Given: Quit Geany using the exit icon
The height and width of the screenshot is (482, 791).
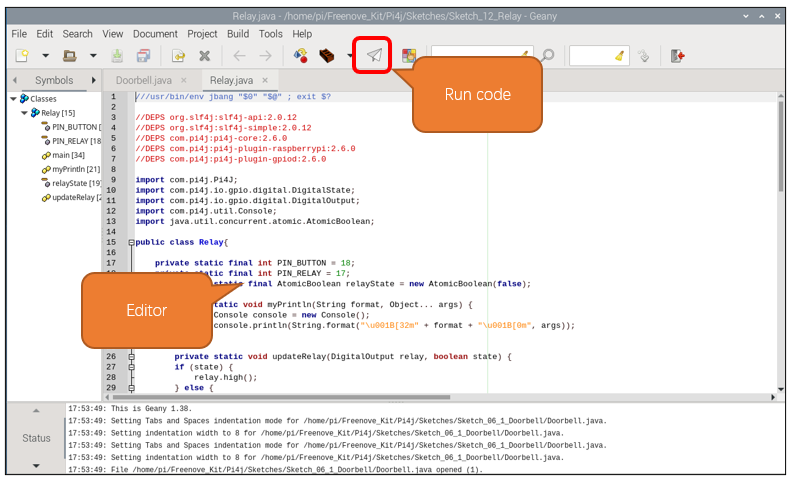Looking at the screenshot, I should coord(677,56).
